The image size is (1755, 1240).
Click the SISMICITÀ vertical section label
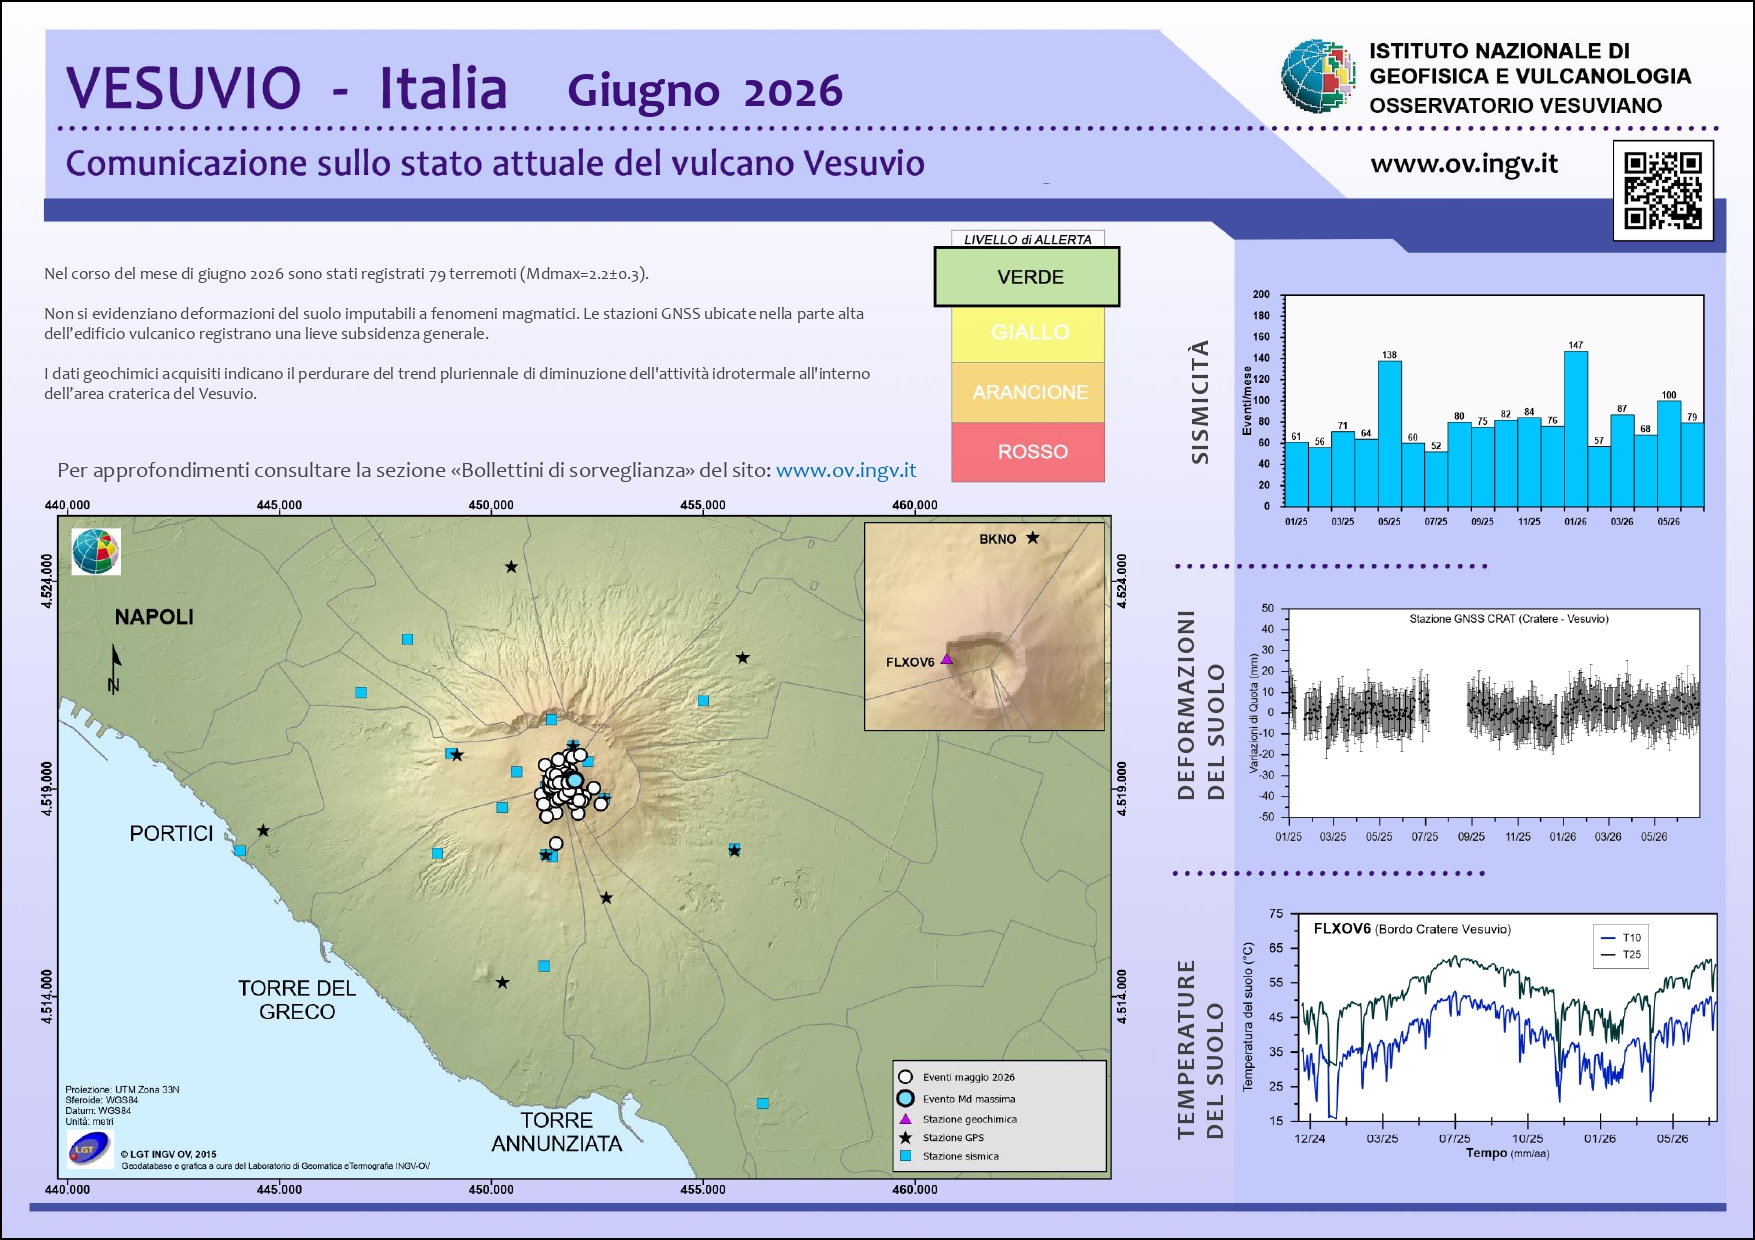[1201, 402]
